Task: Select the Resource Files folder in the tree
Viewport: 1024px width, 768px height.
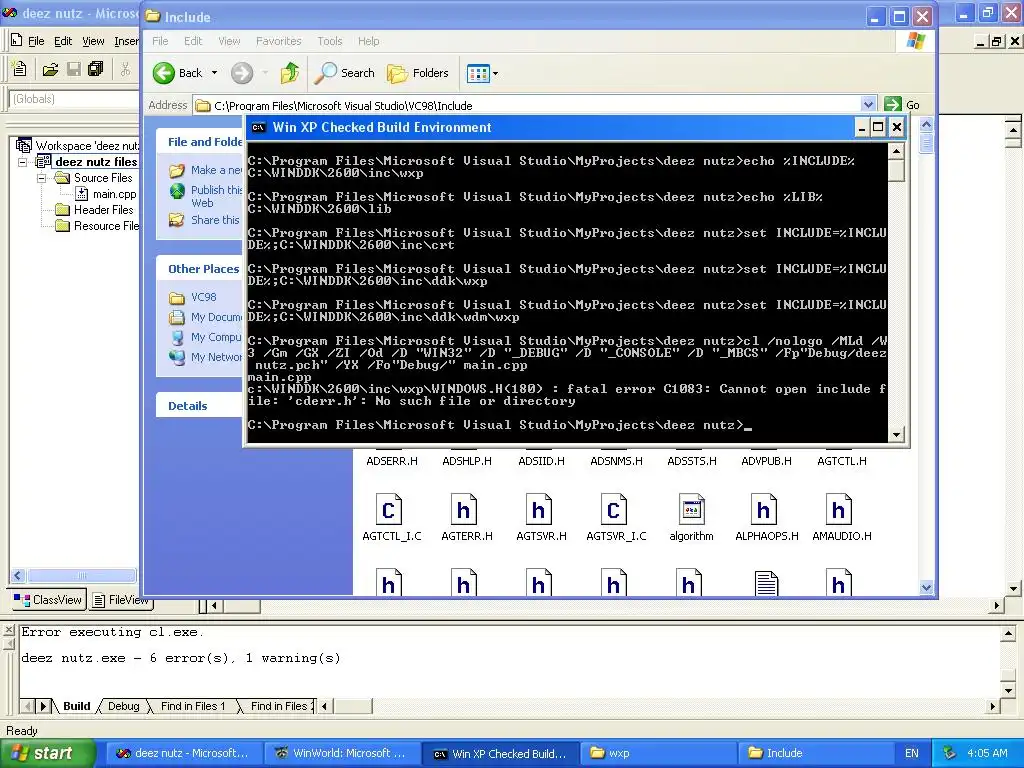Action: (x=106, y=226)
